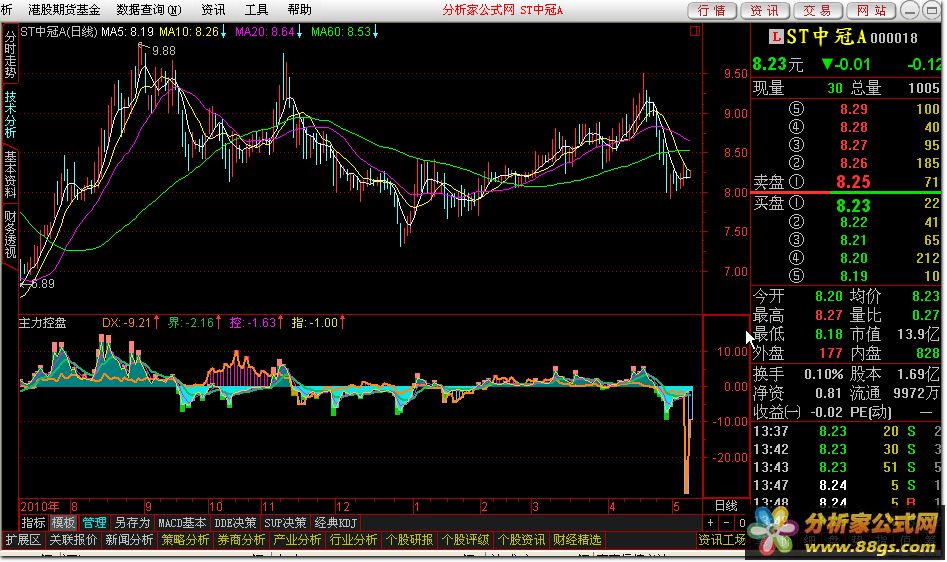Open 策略分析 tab
Viewport: 947px width, 562px height.
pos(185,540)
